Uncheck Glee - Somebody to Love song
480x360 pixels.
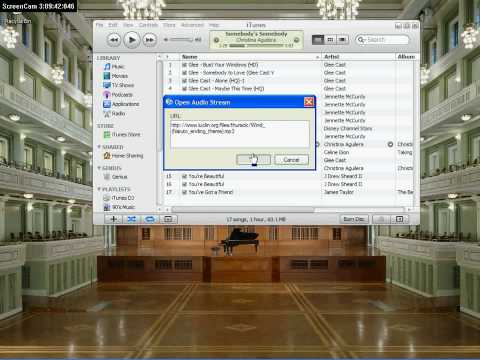(x=184, y=73)
